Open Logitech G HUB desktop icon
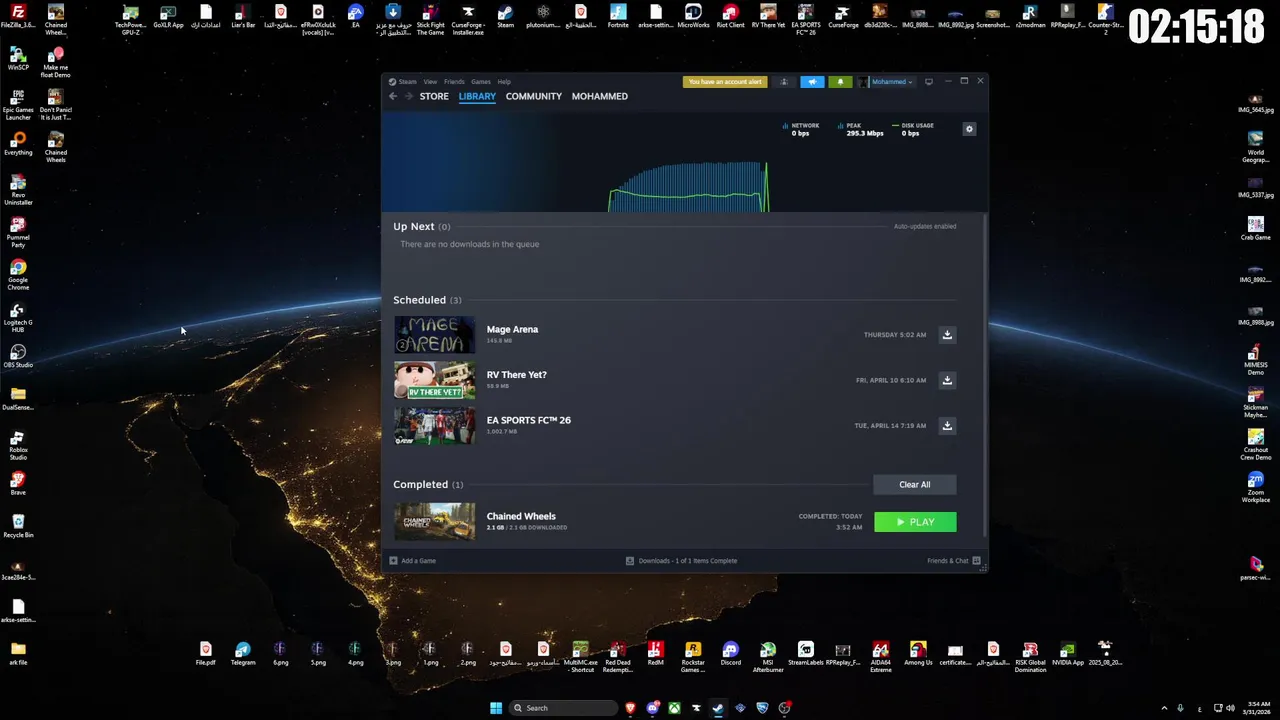This screenshot has height=720, width=1280. tap(18, 318)
